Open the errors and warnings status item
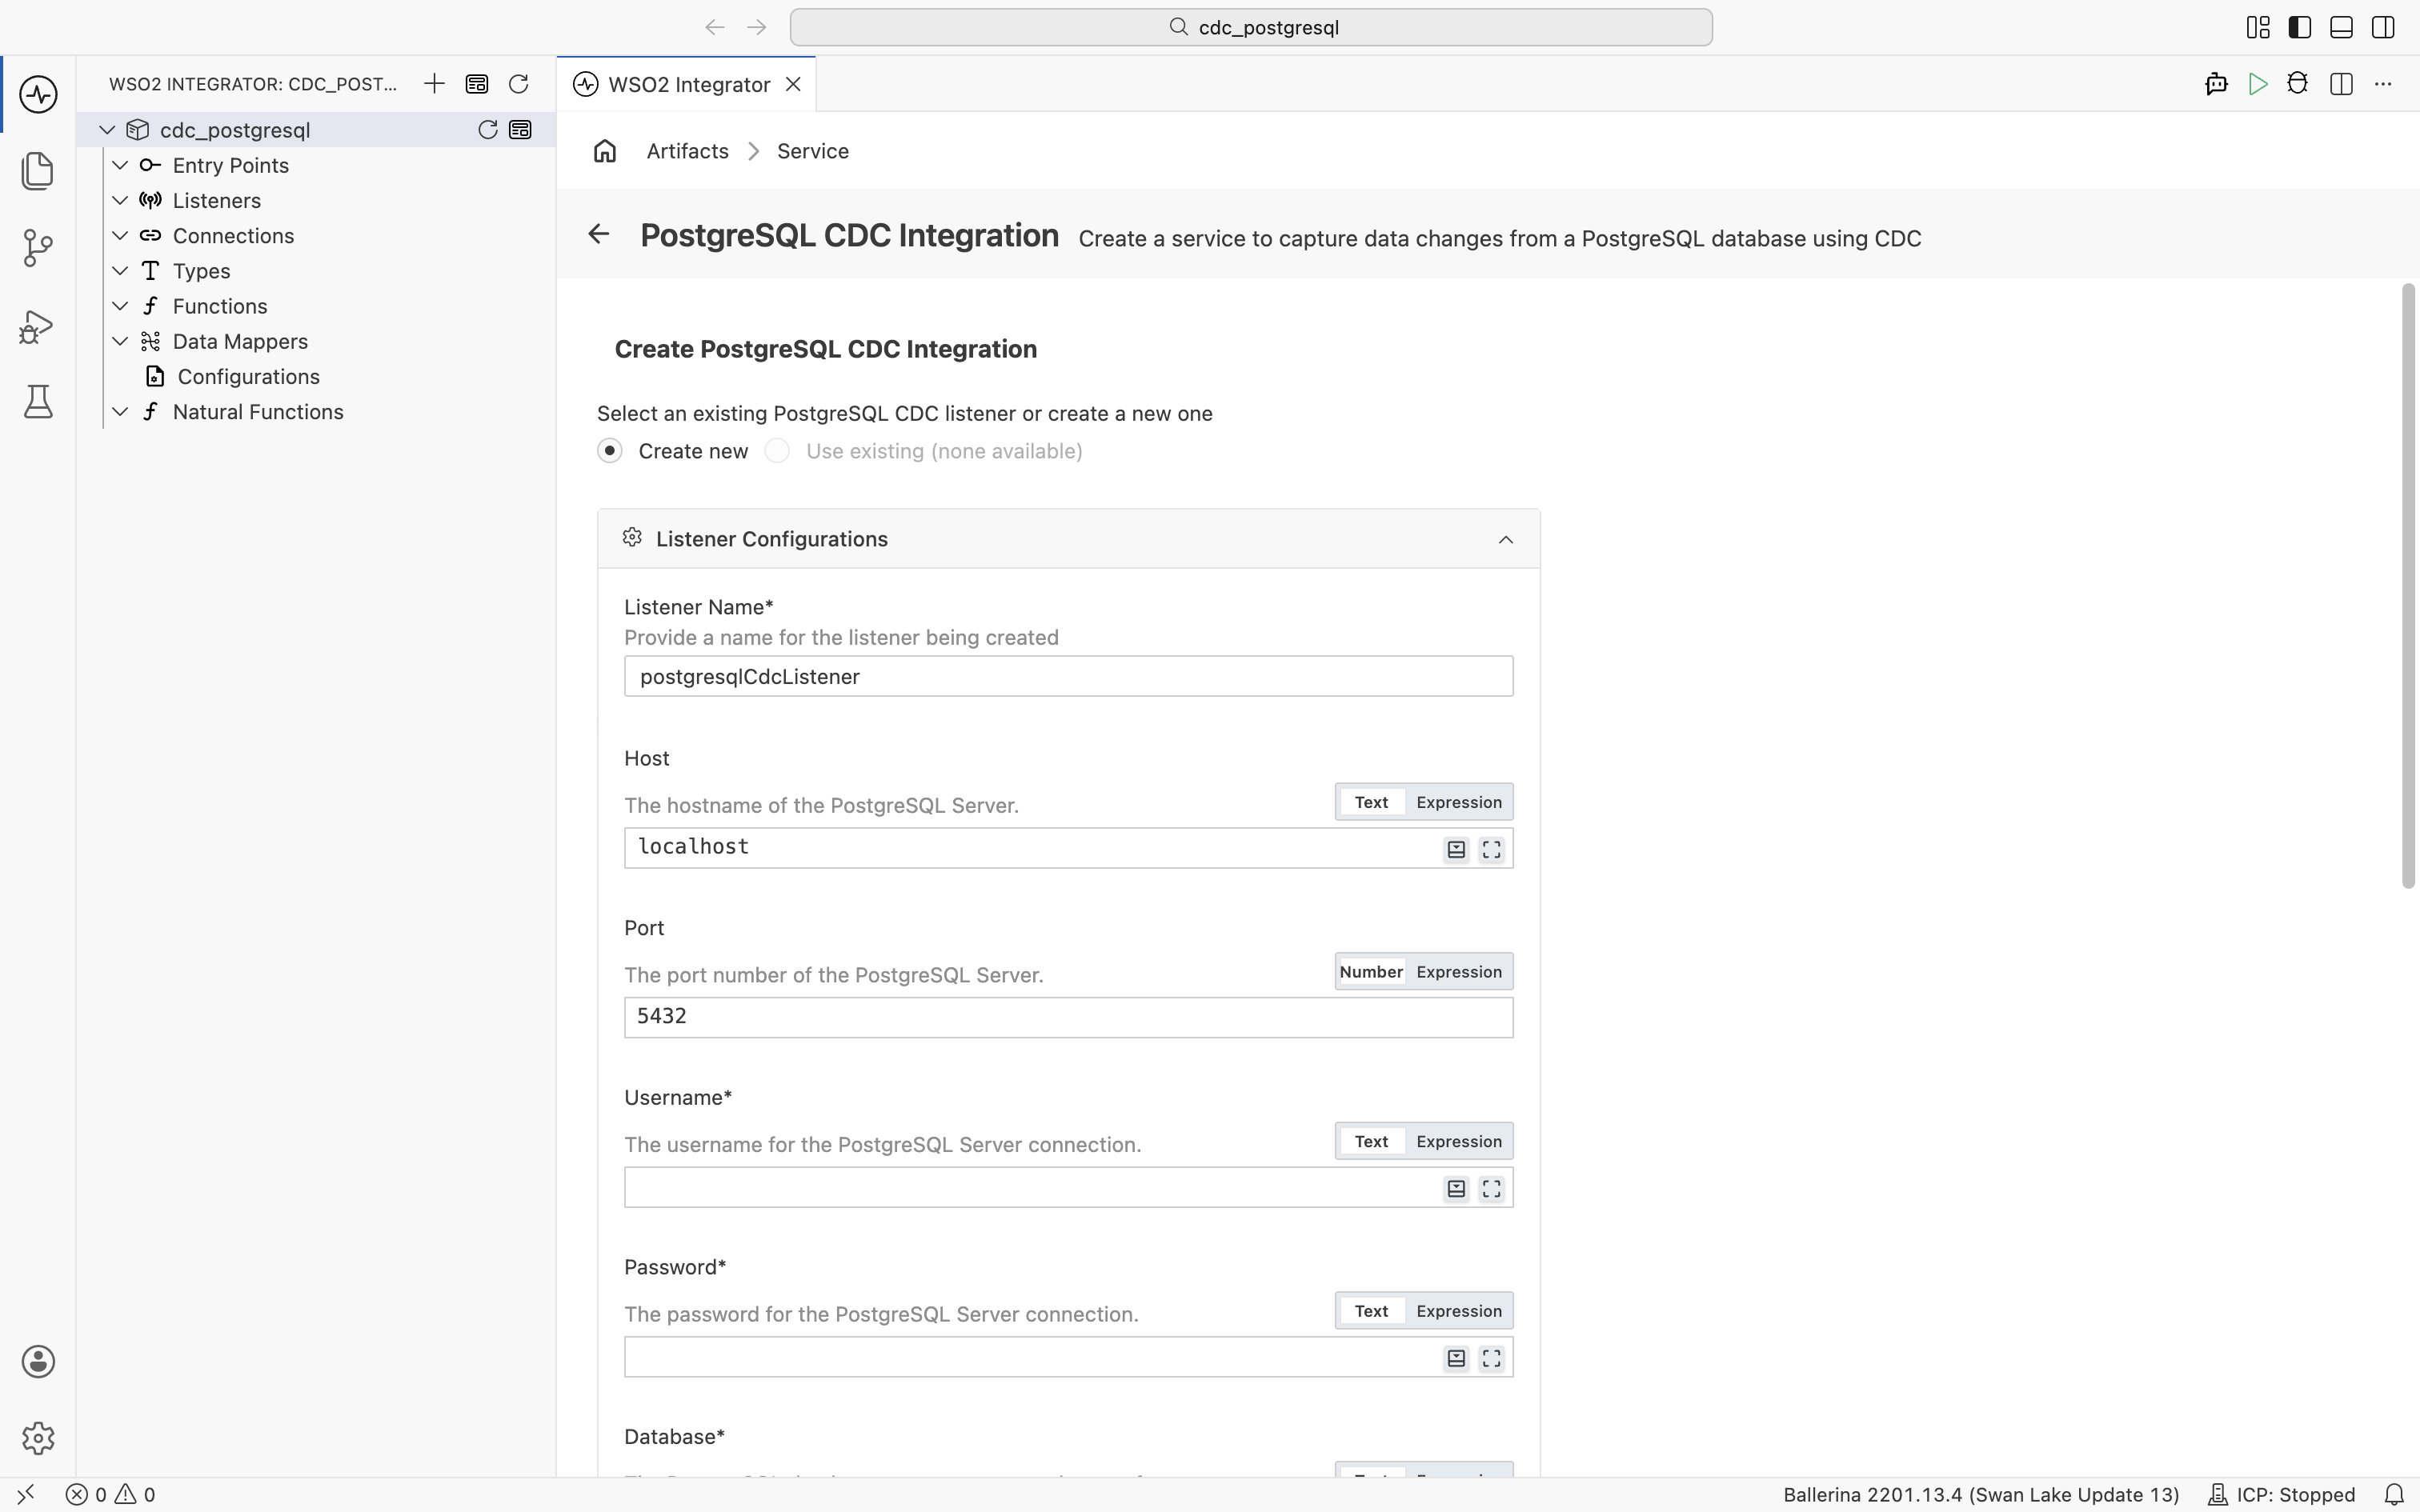Viewport: 2420px width, 1512px height. [110, 1495]
